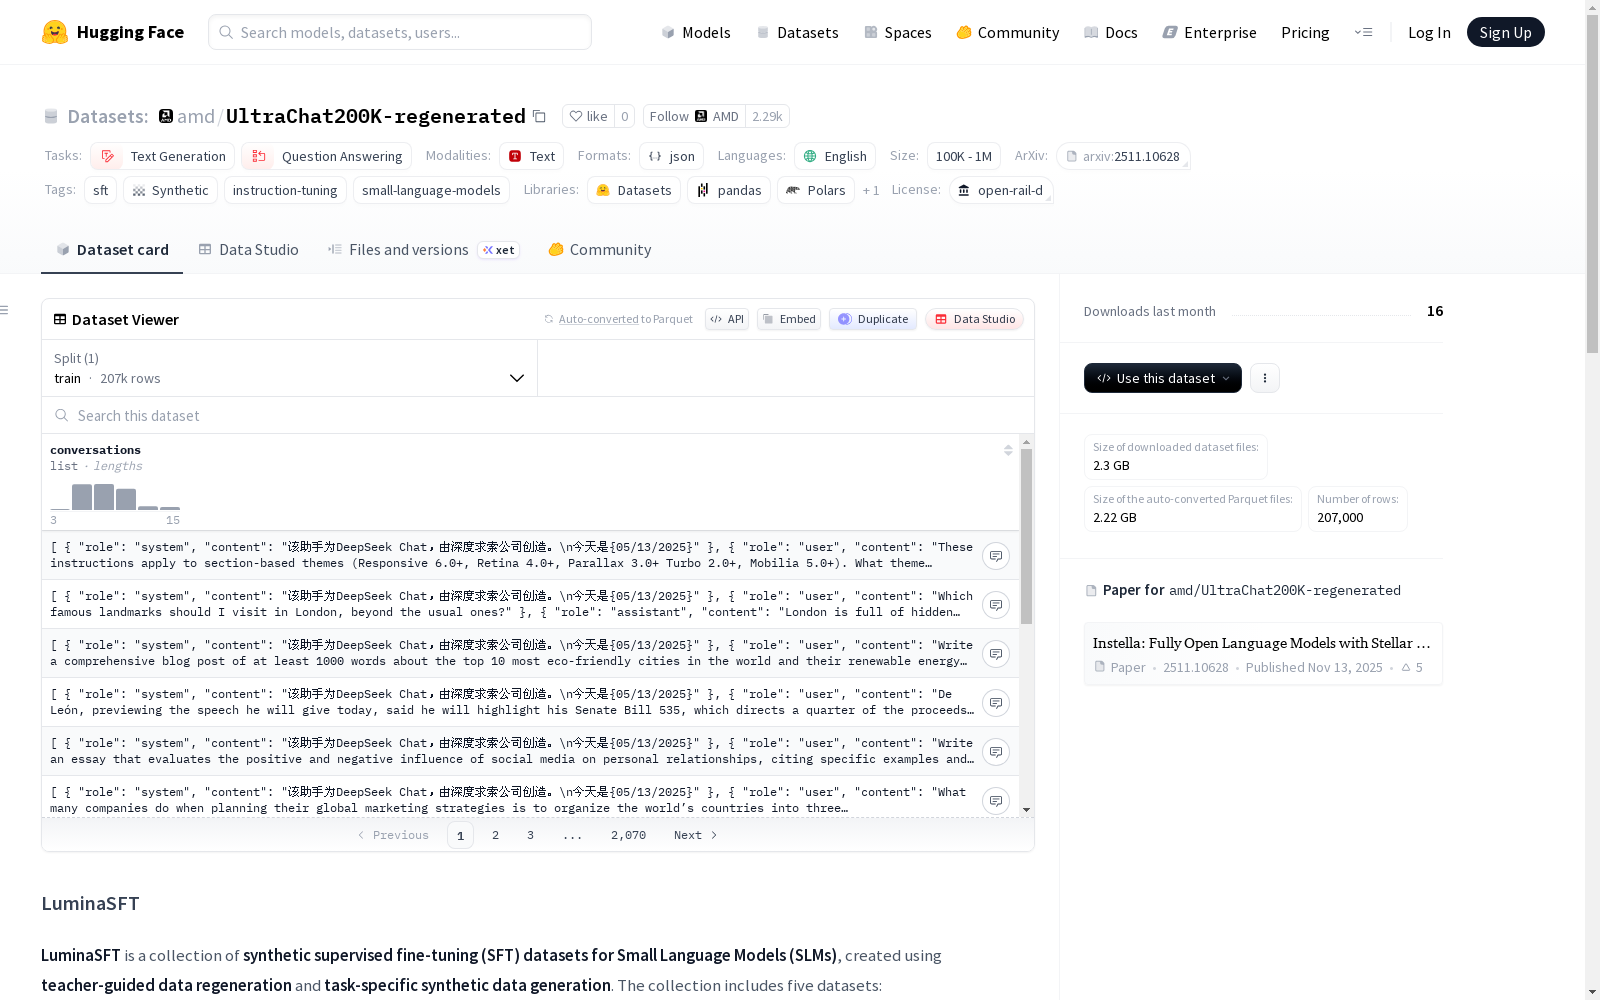Open chat view for the London landmarks row

tap(996, 605)
